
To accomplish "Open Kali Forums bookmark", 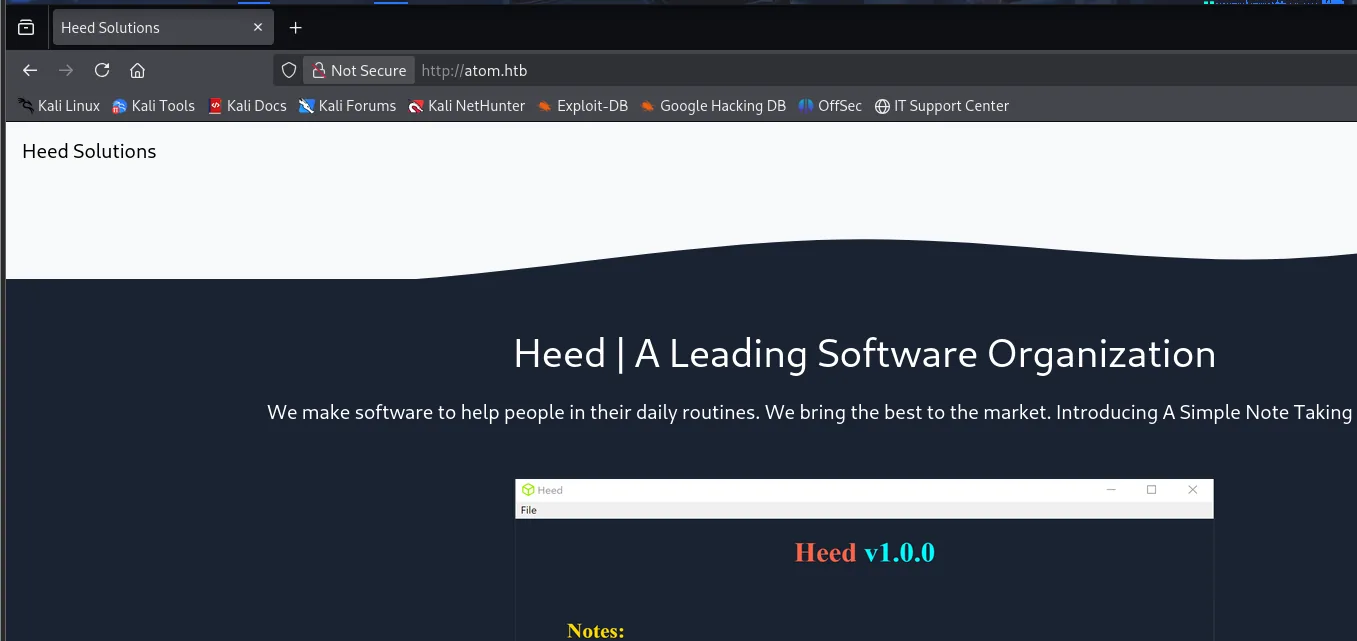I will [347, 106].
